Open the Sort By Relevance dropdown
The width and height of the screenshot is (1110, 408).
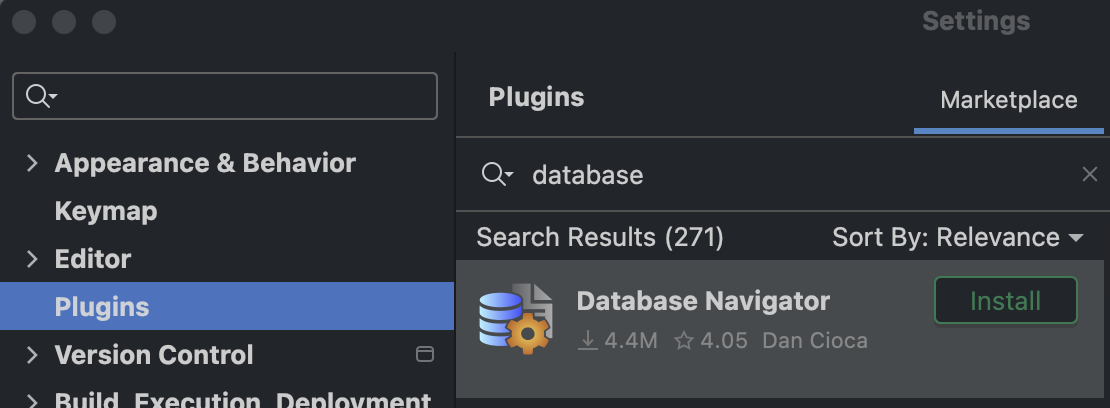958,238
